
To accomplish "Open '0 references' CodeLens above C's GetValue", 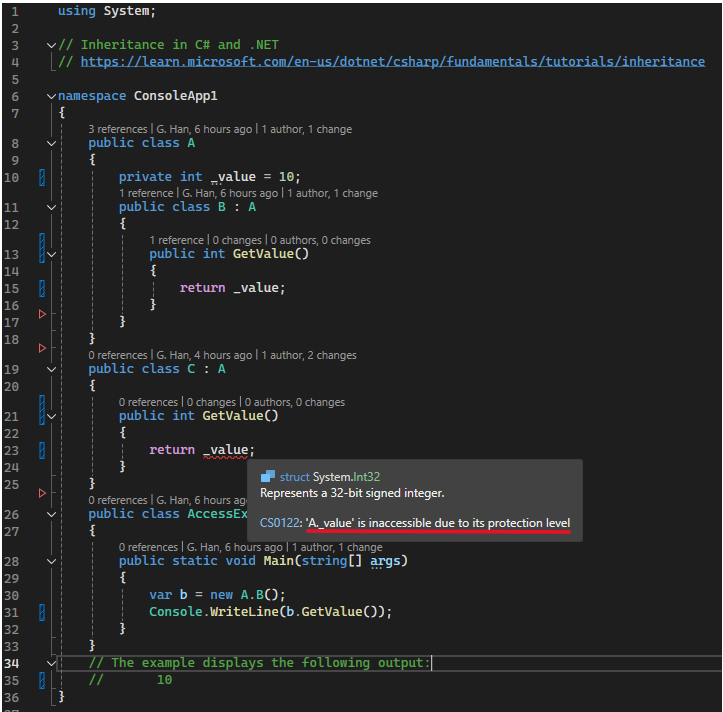I will 148,402.
